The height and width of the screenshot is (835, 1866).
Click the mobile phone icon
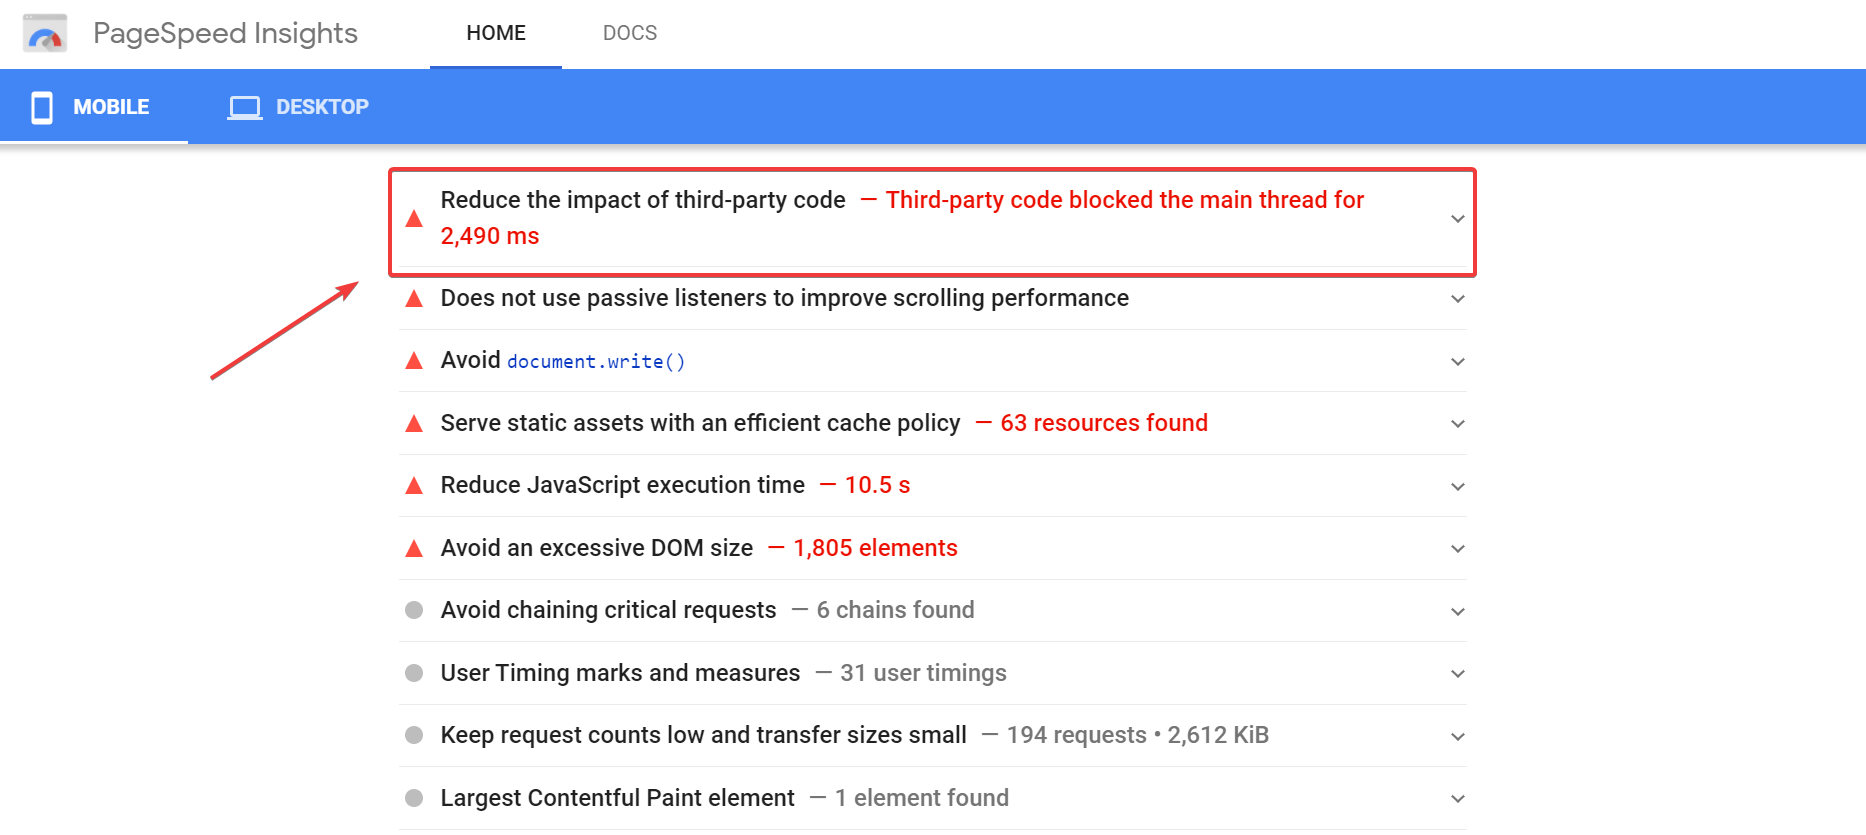coord(42,107)
